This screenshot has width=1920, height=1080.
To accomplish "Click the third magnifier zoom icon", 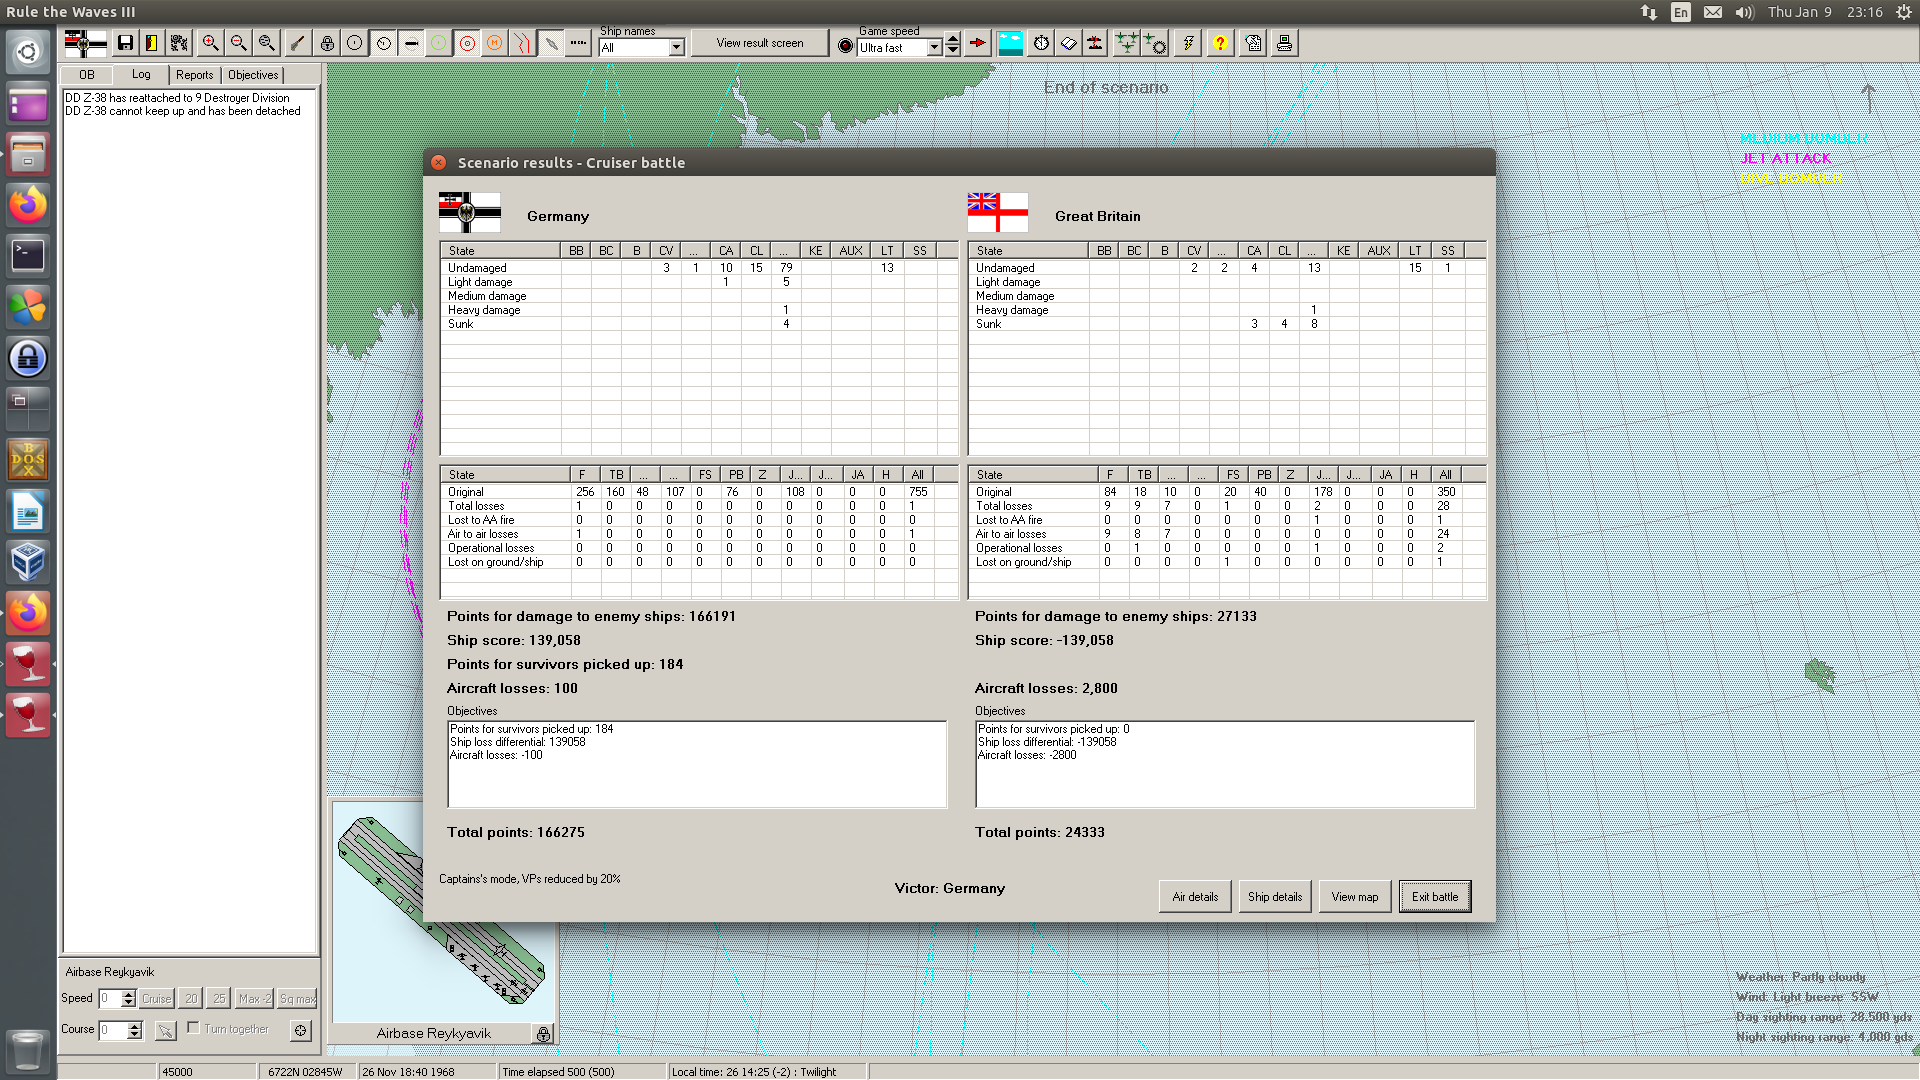I will pyautogui.click(x=266, y=43).
